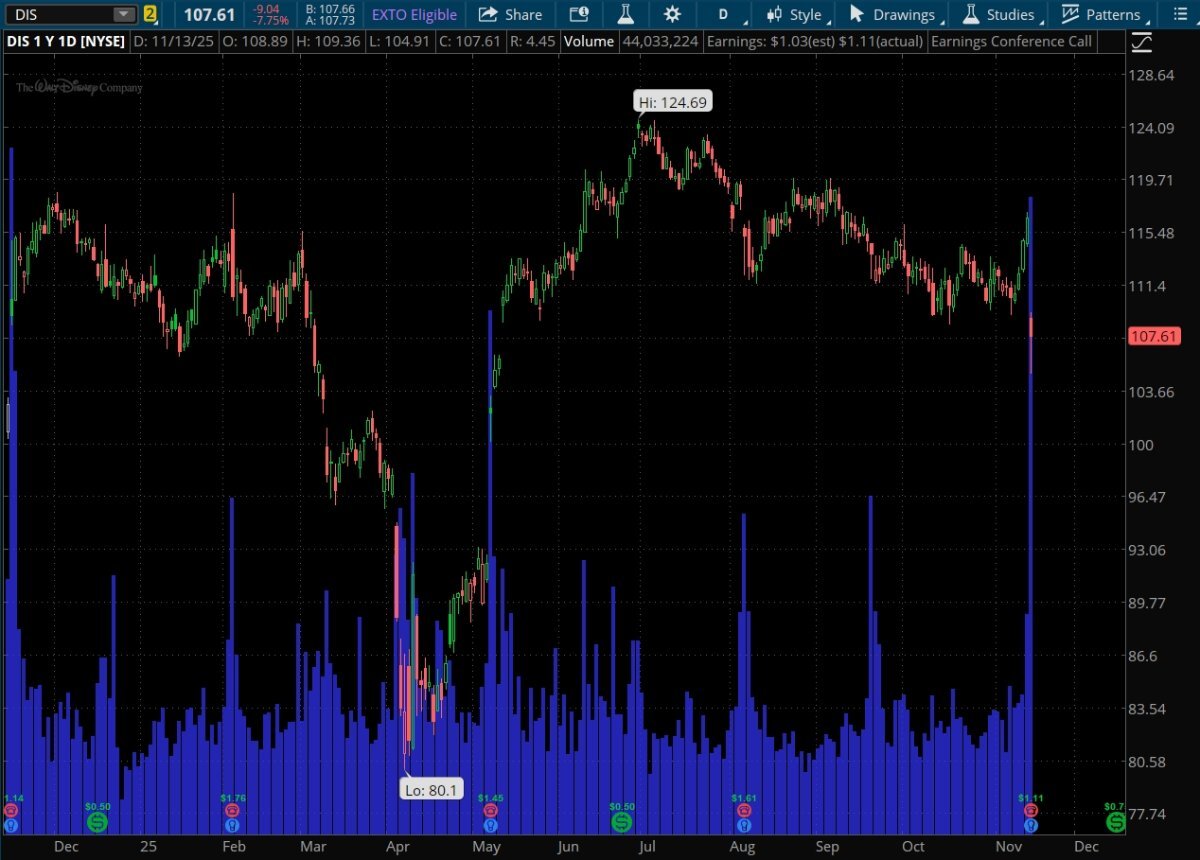Click the green dividend icon near June

point(621,821)
